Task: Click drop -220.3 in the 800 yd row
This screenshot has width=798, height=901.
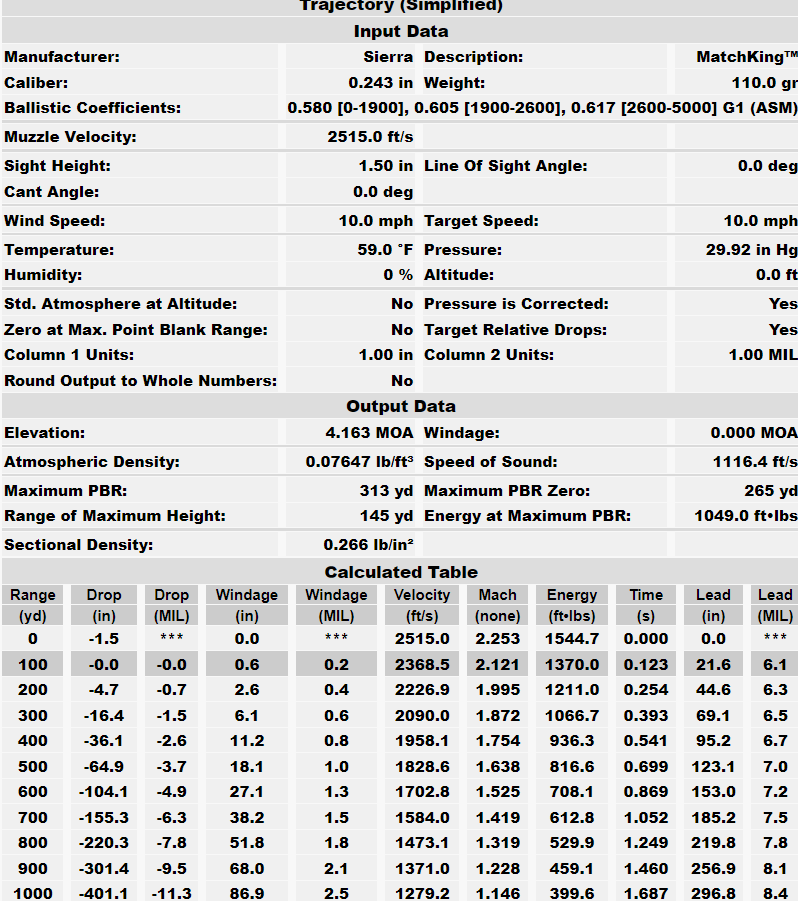Action: click(103, 844)
